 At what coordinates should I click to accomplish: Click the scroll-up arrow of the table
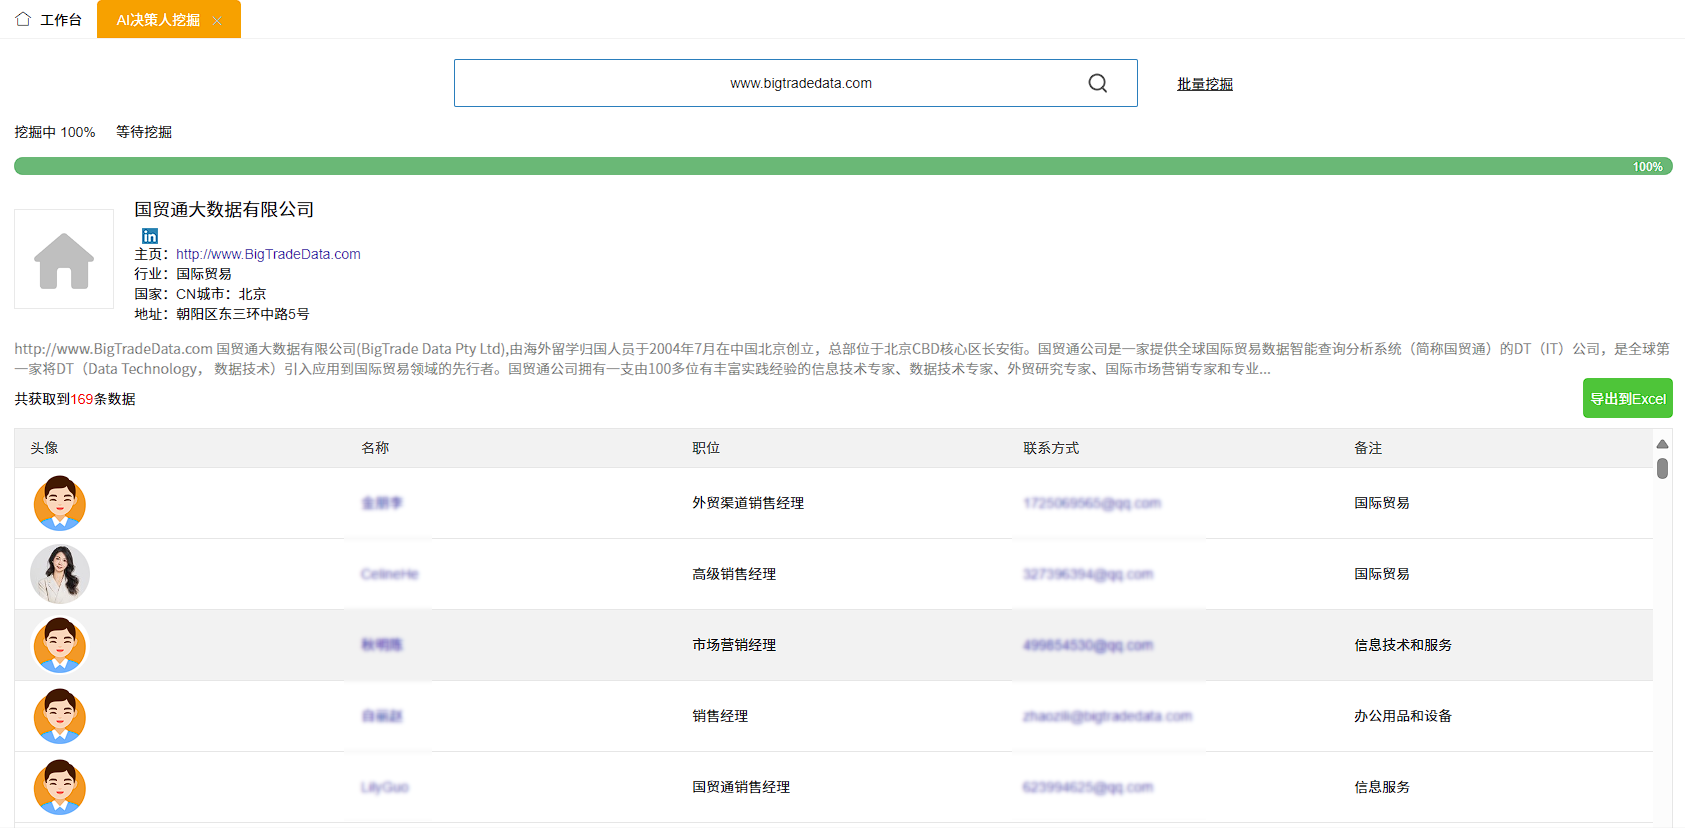(1662, 444)
